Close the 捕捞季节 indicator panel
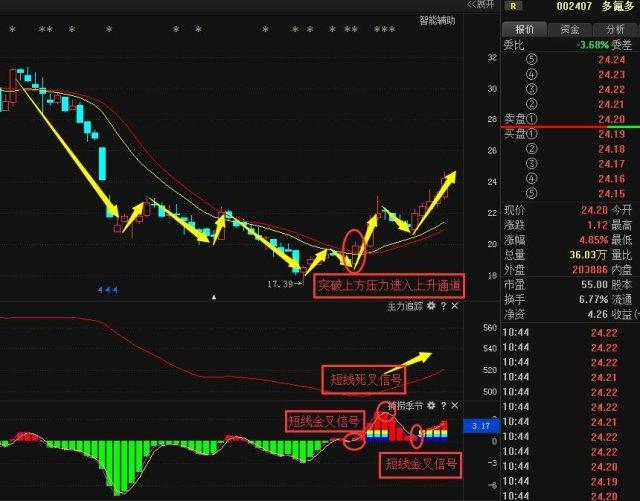 tap(455, 406)
